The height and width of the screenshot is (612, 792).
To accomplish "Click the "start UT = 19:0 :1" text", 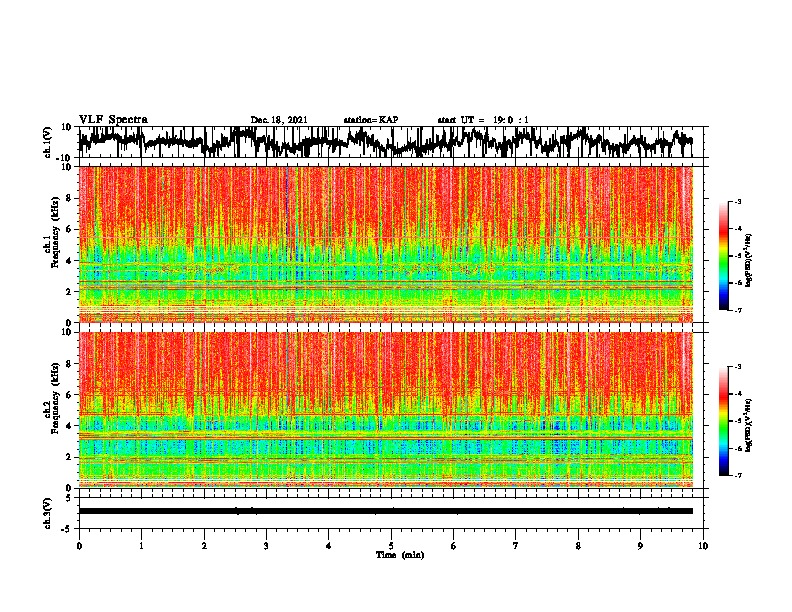I will coord(483,120).
